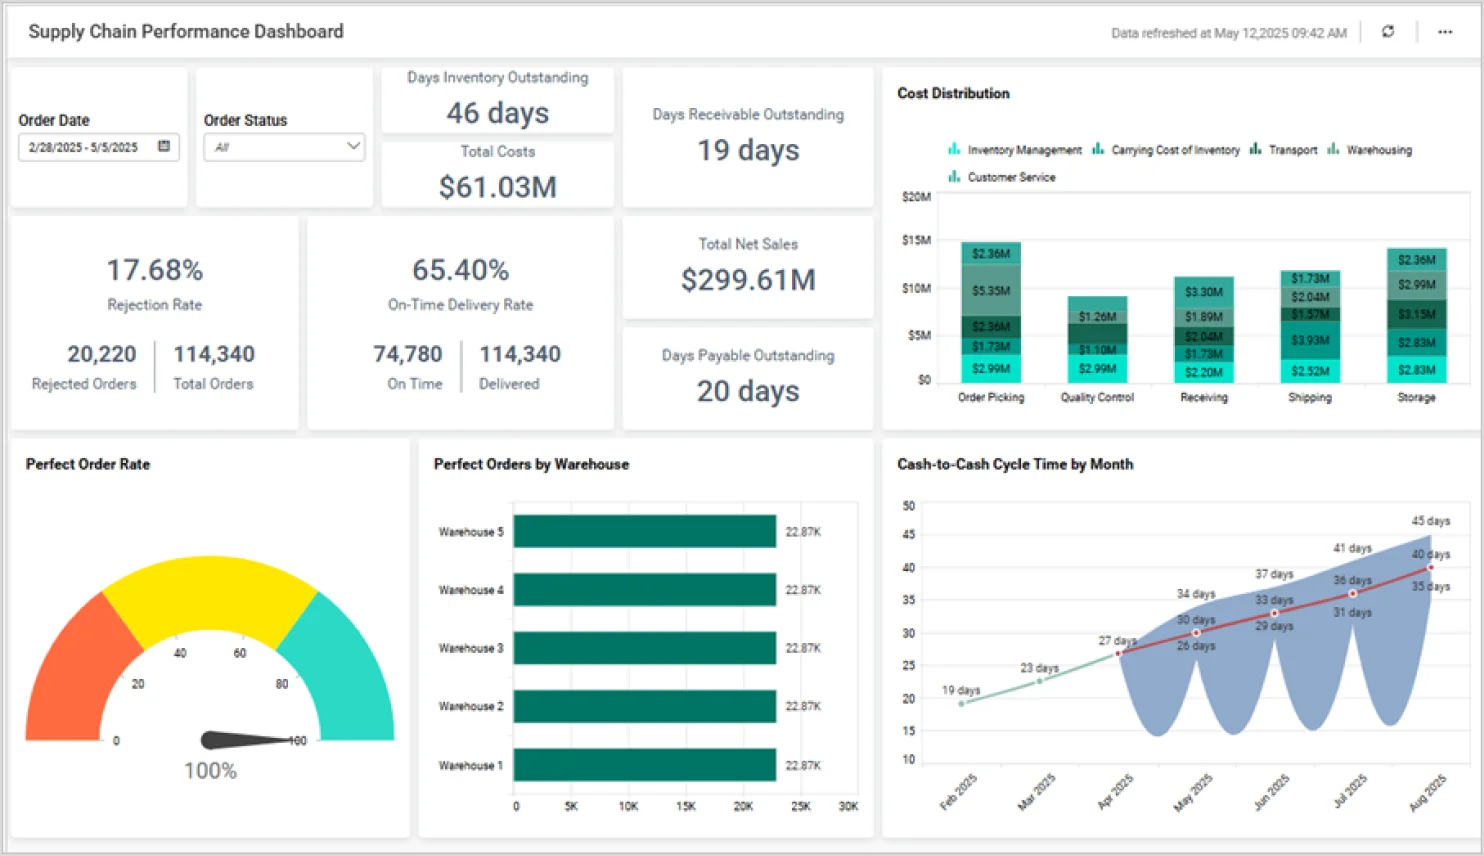Click the gauge needle on Perfect Order Rate
This screenshot has height=856, width=1484.
click(x=250, y=740)
